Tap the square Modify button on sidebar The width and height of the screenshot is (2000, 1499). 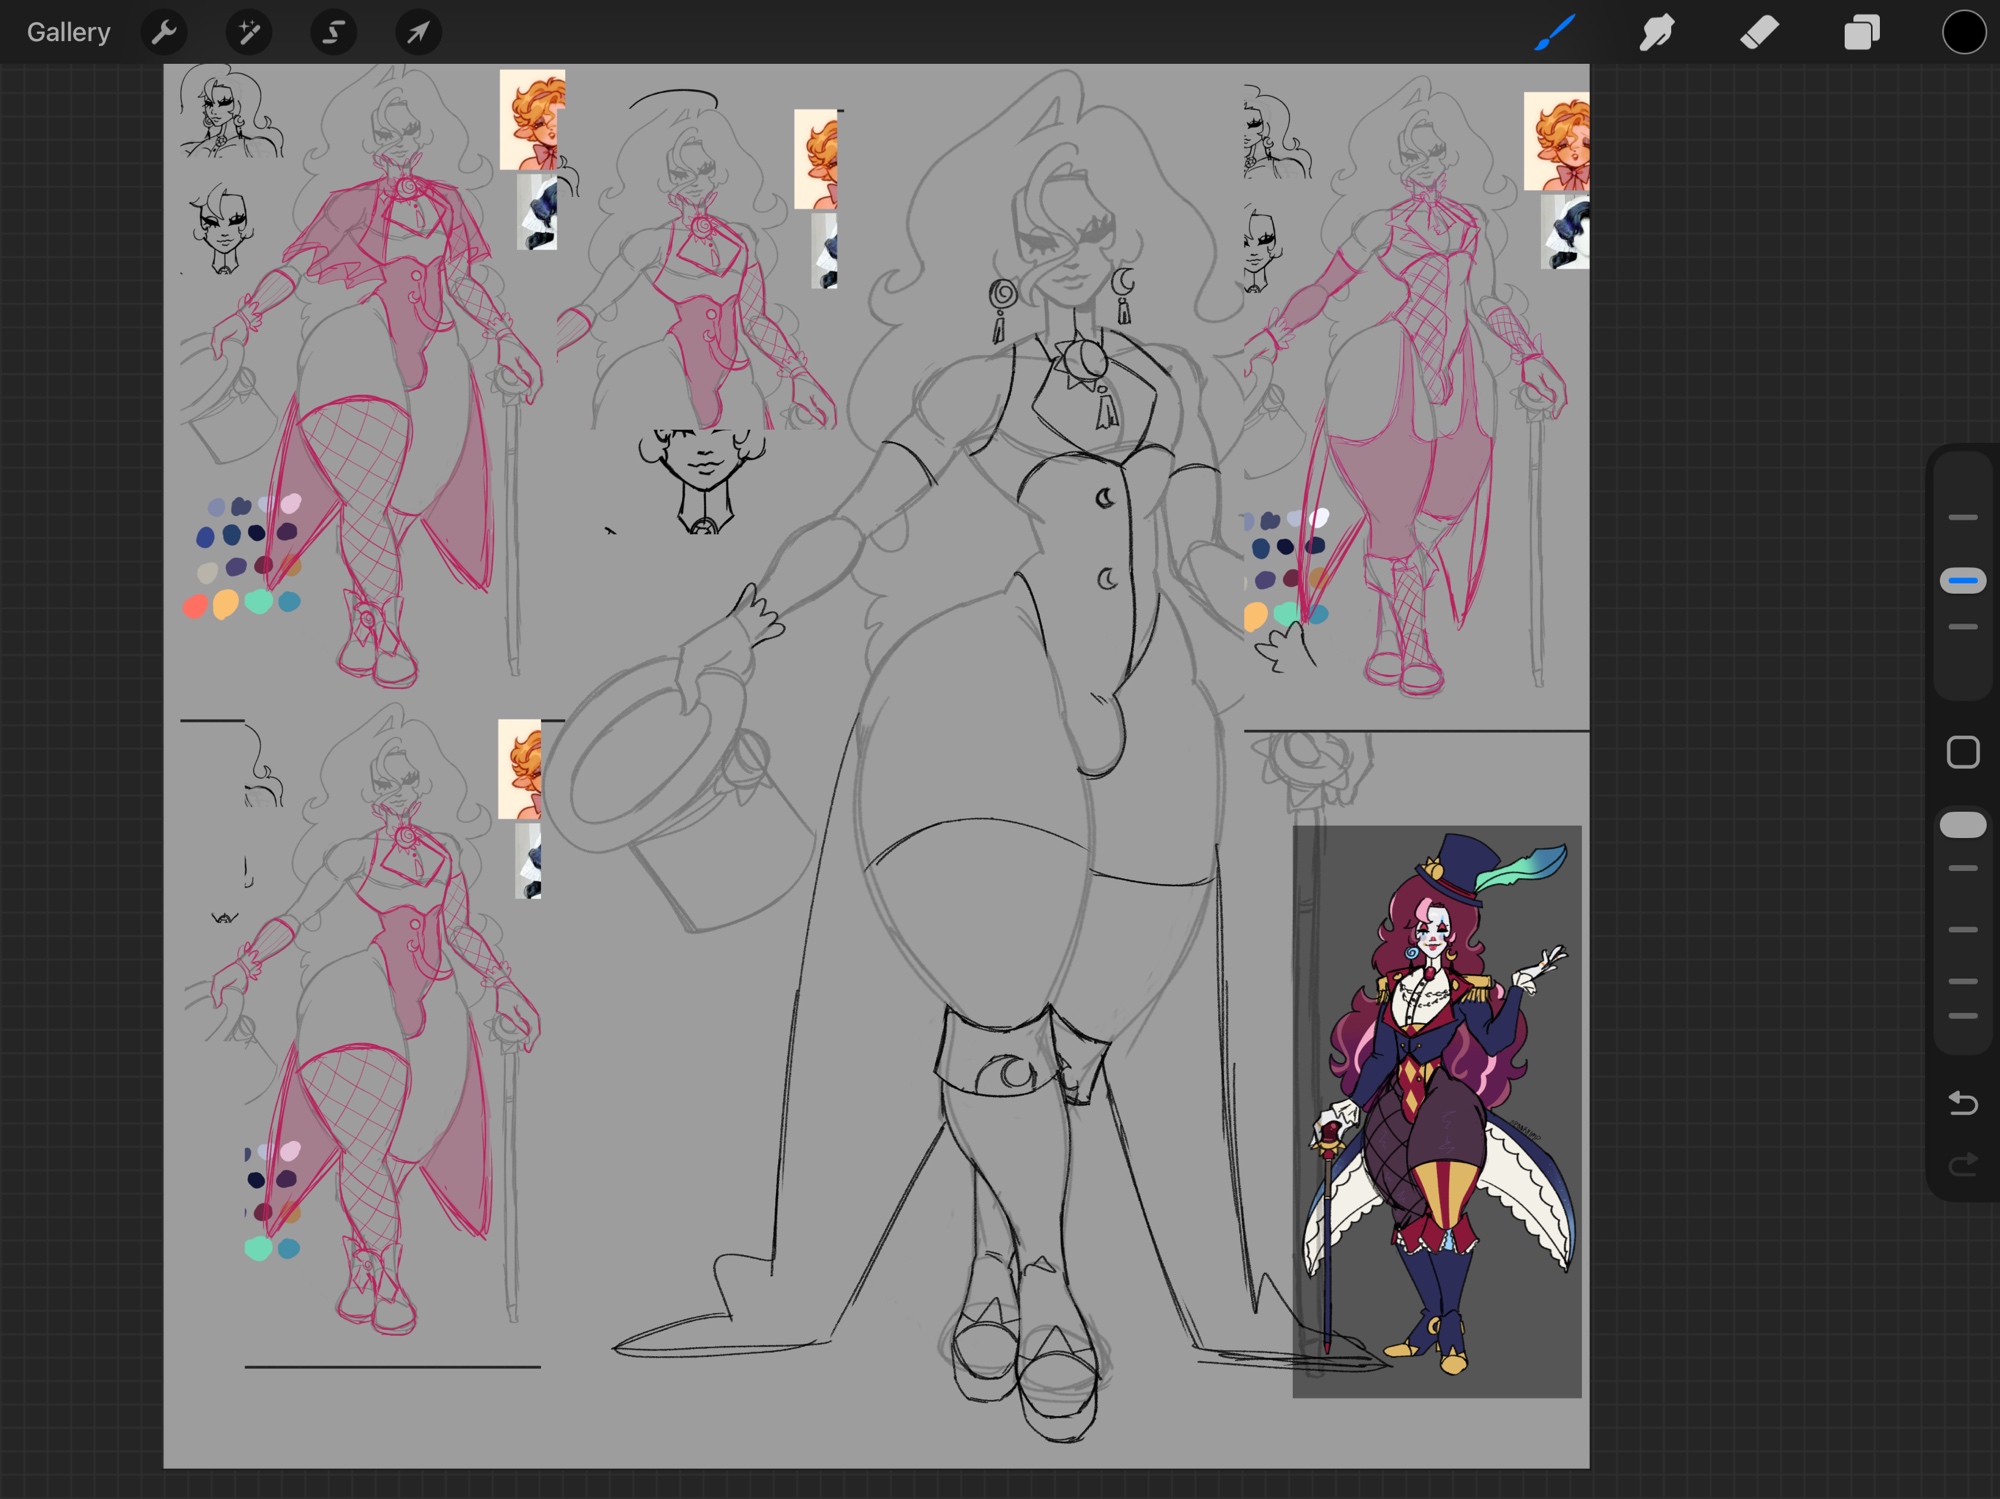click(x=1962, y=752)
